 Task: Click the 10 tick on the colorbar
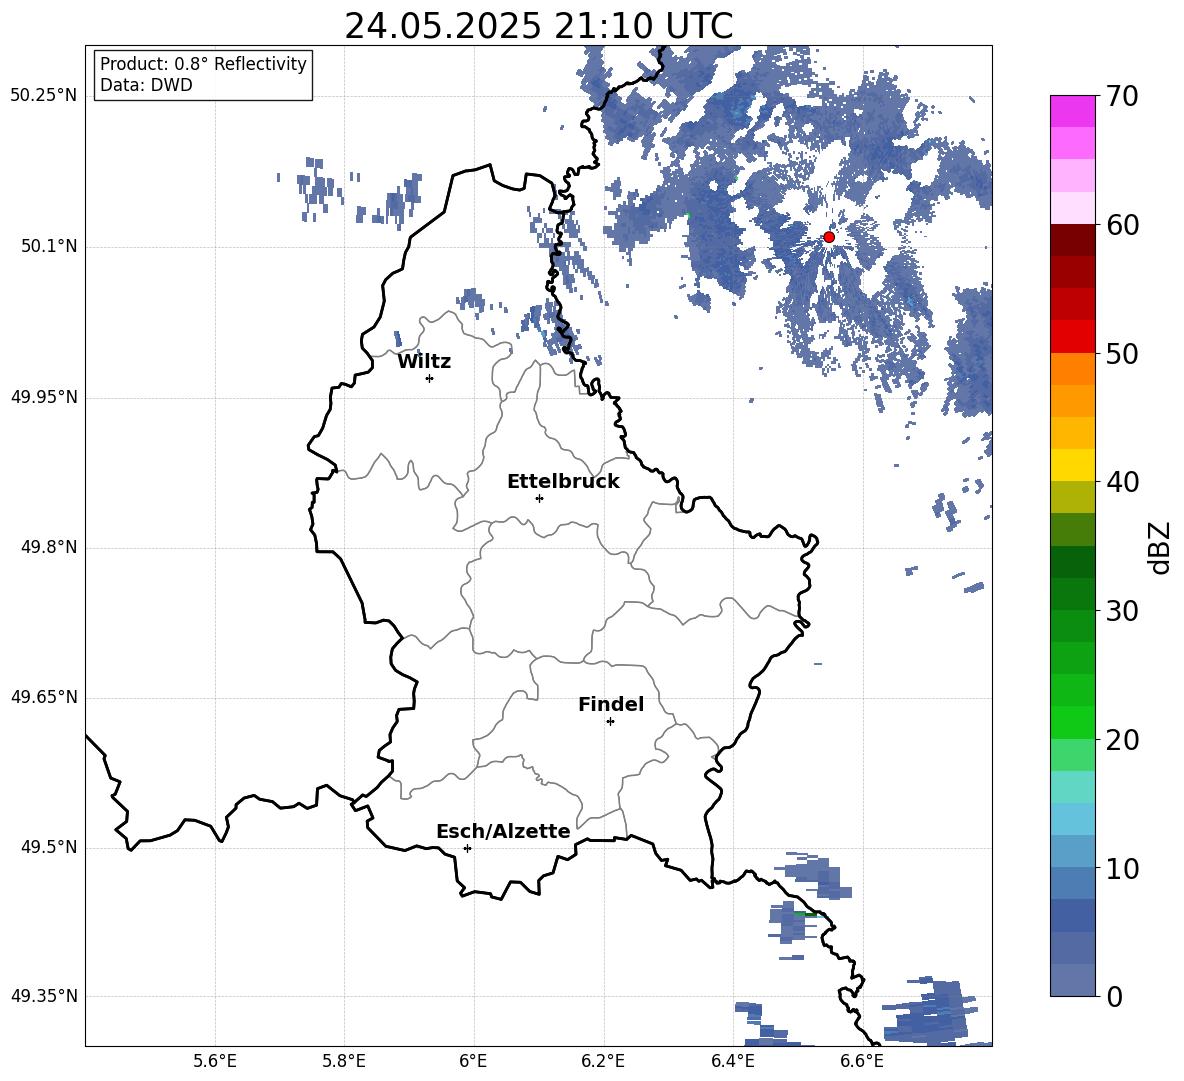[x=1122, y=868]
